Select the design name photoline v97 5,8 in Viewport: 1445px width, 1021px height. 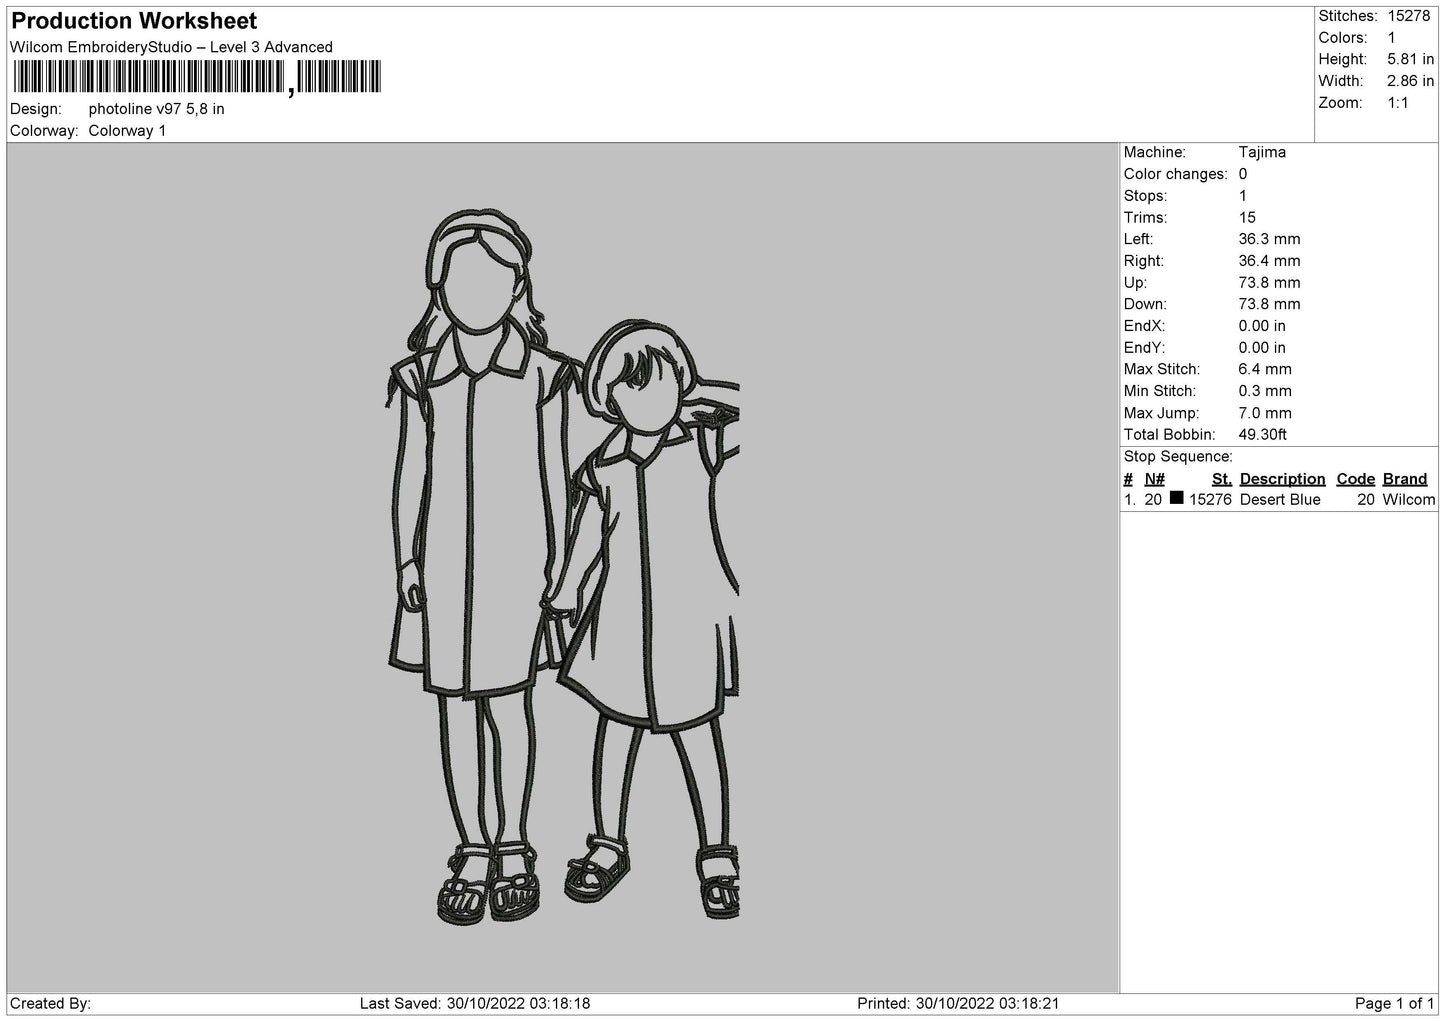[x=156, y=109]
